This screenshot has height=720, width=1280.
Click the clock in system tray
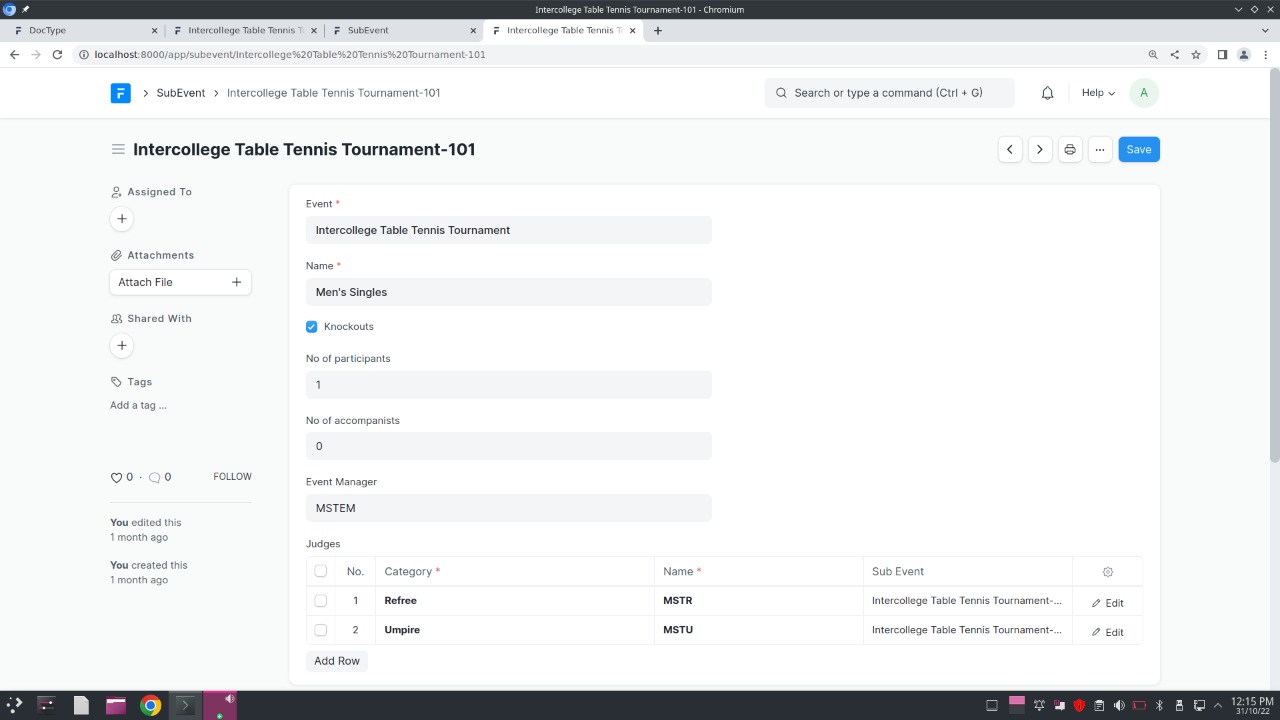[1252, 705]
